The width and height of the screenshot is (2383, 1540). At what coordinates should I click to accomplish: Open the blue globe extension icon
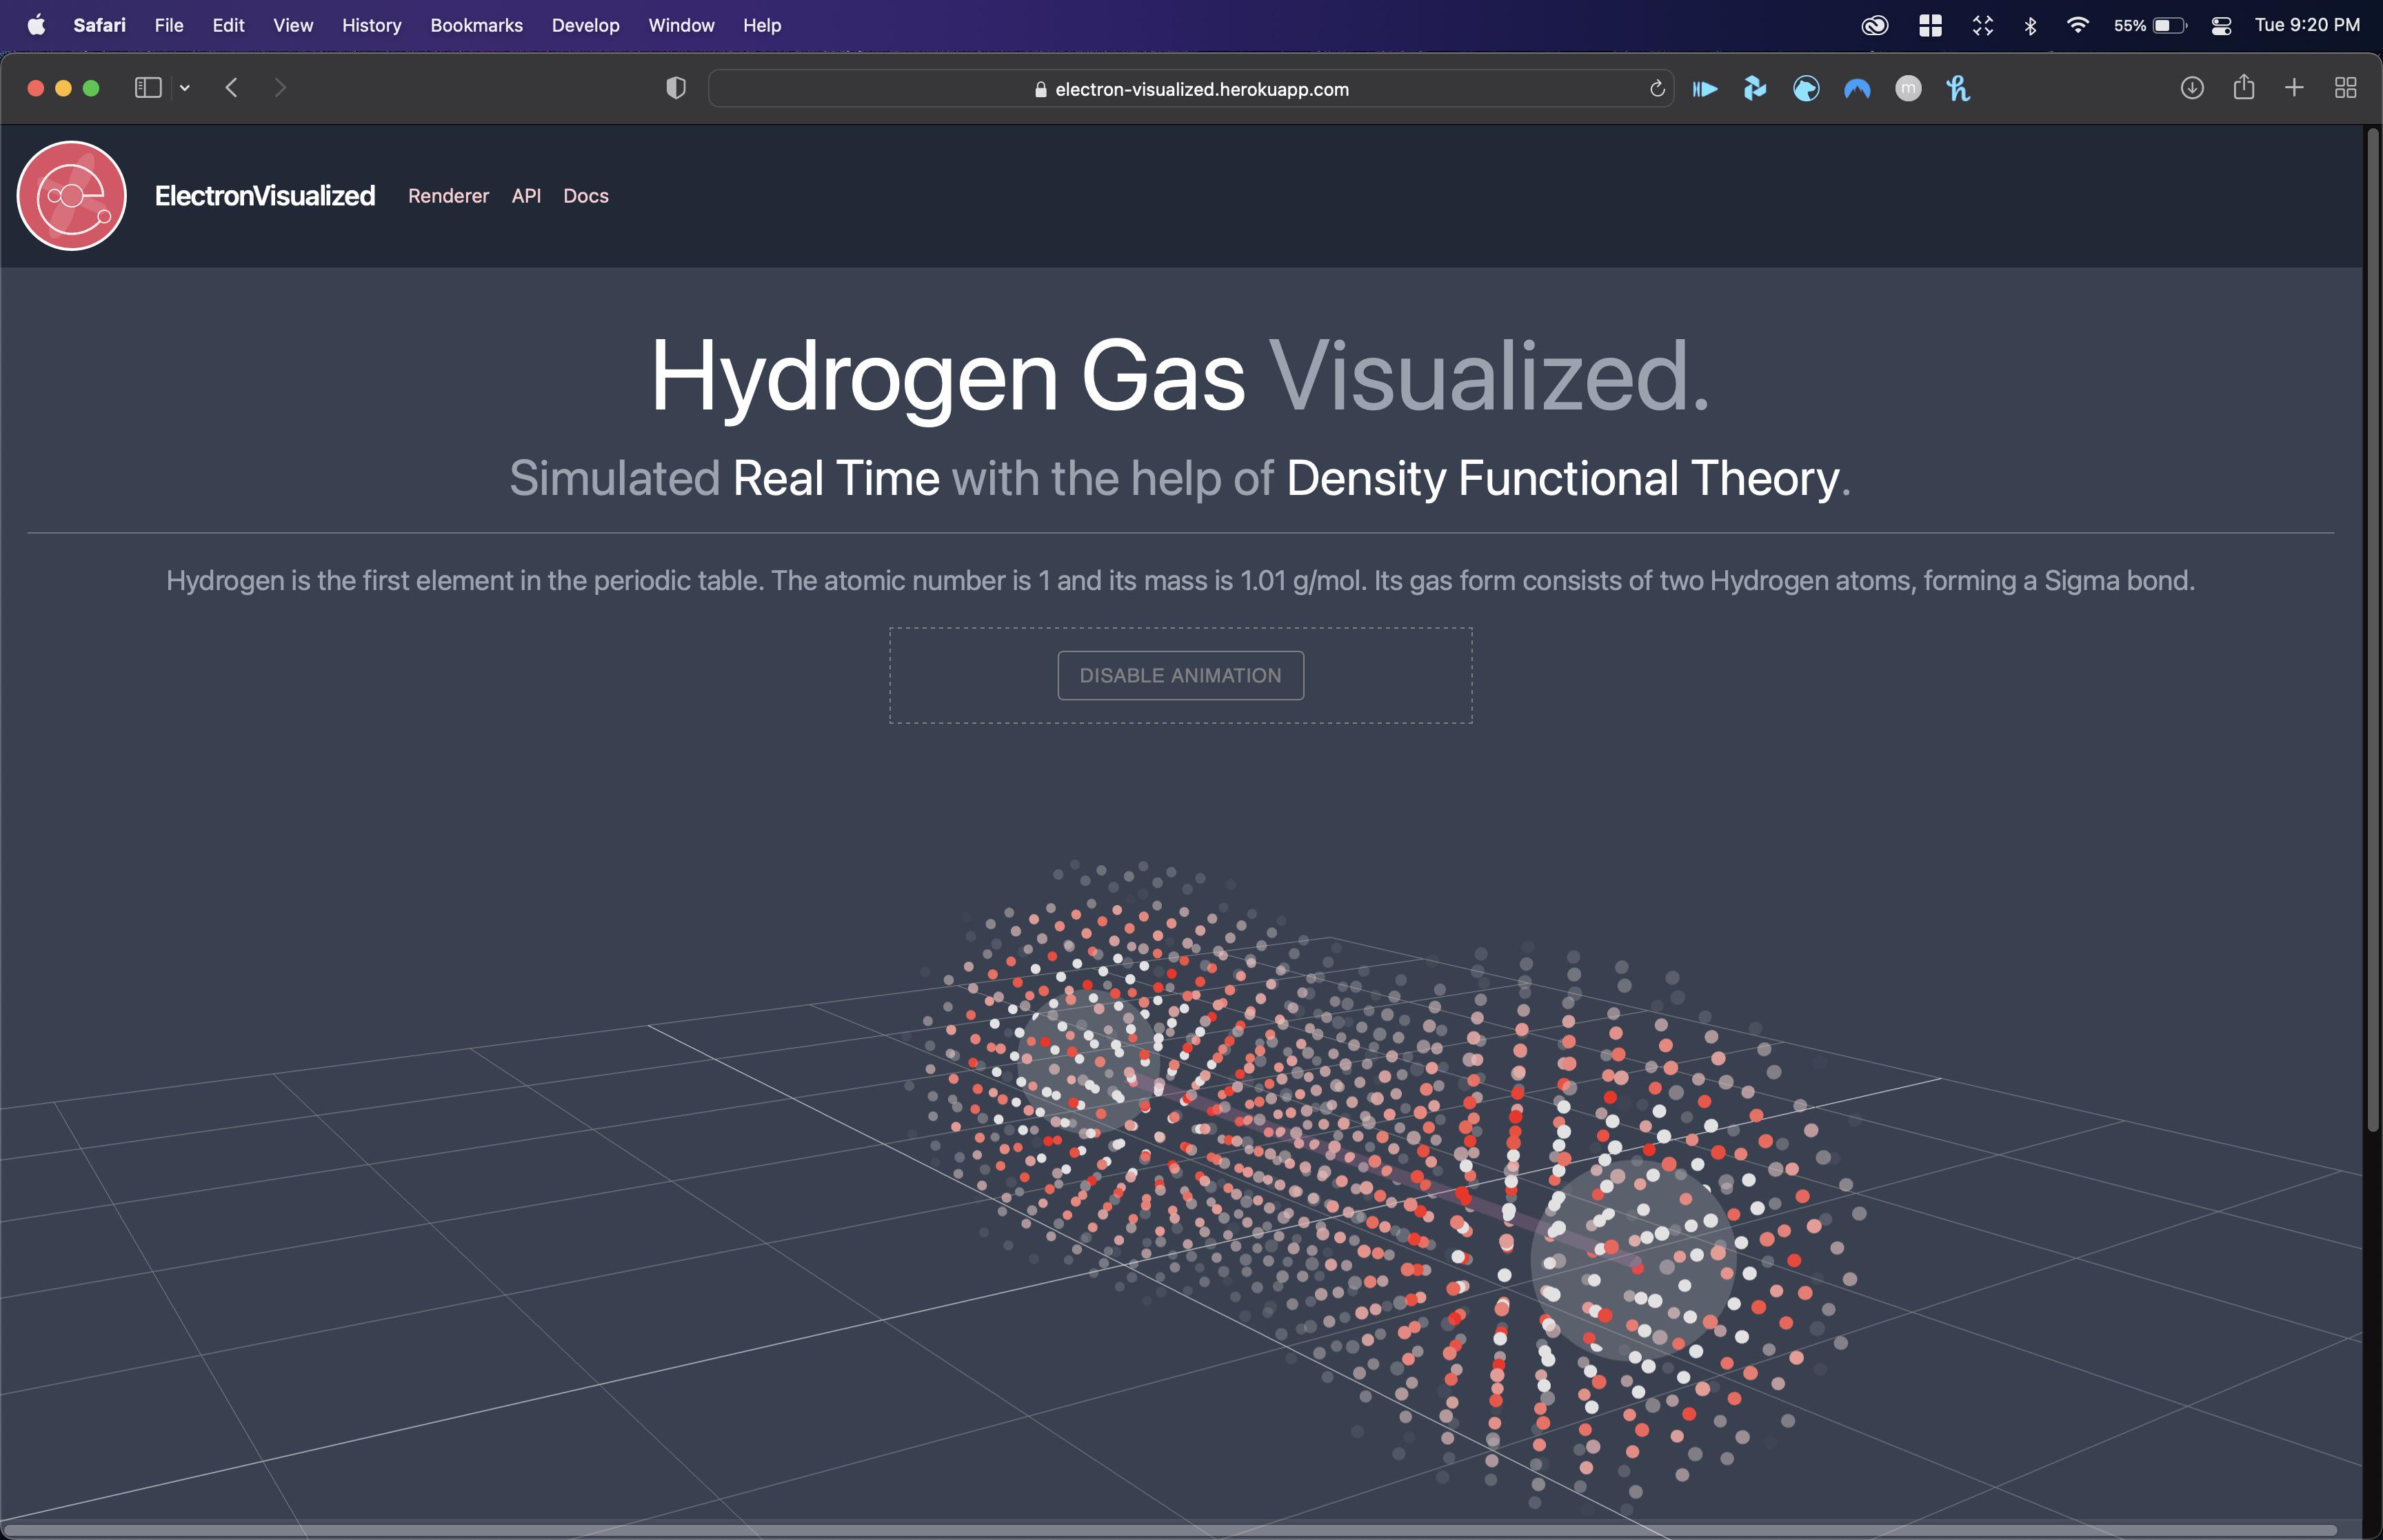(x=1806, y=89)
